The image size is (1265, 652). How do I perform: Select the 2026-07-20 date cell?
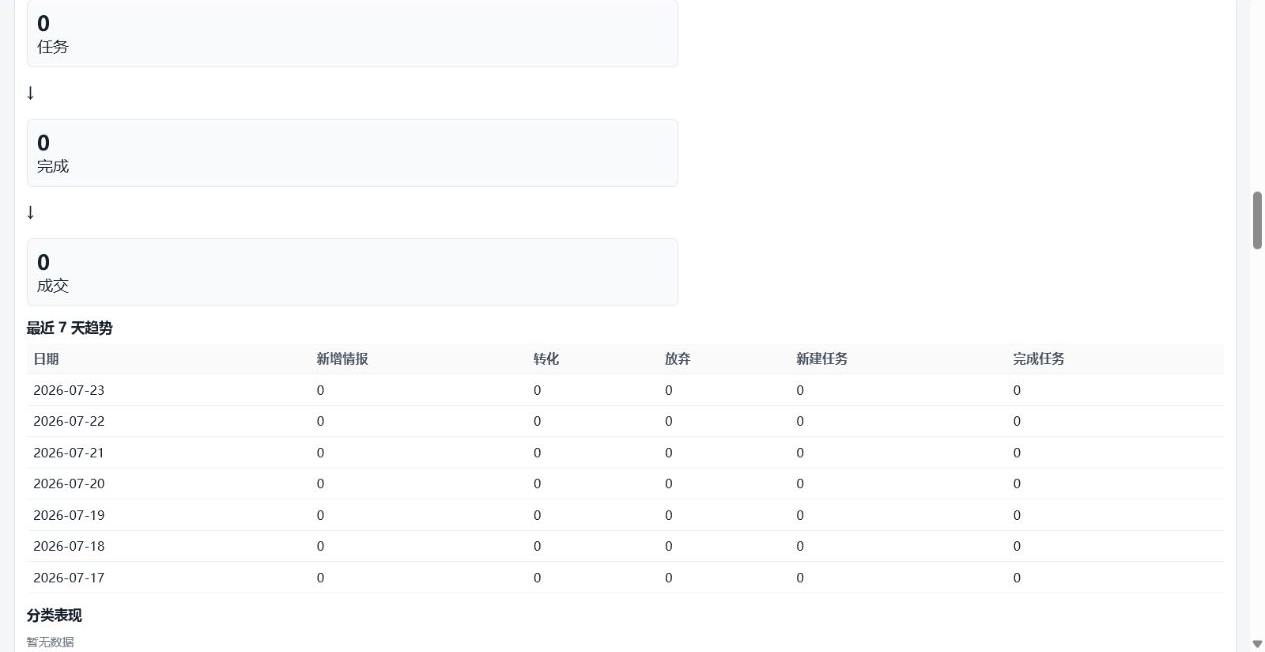pyautogui.click(x=69, y=484)
